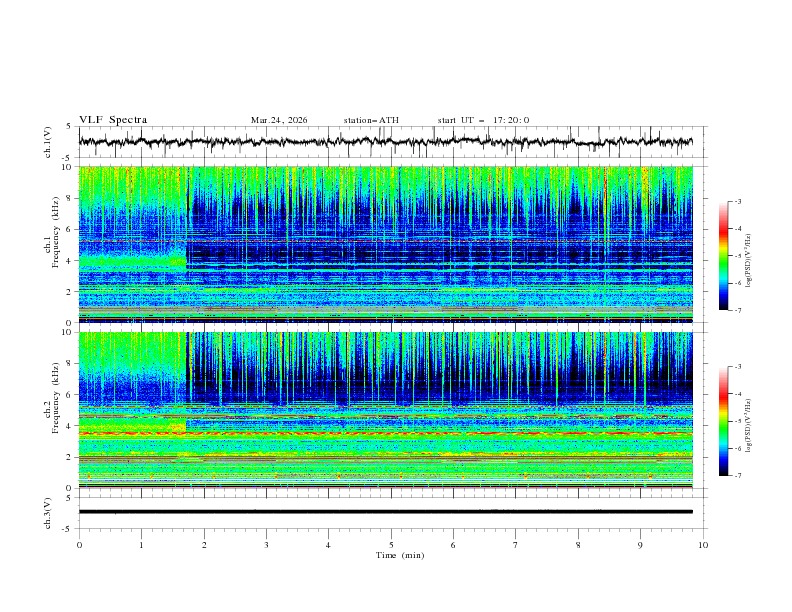This screenshot has height=612, width=792.
Task: Click time axis tick label "5"
Action: coord(391,545)
